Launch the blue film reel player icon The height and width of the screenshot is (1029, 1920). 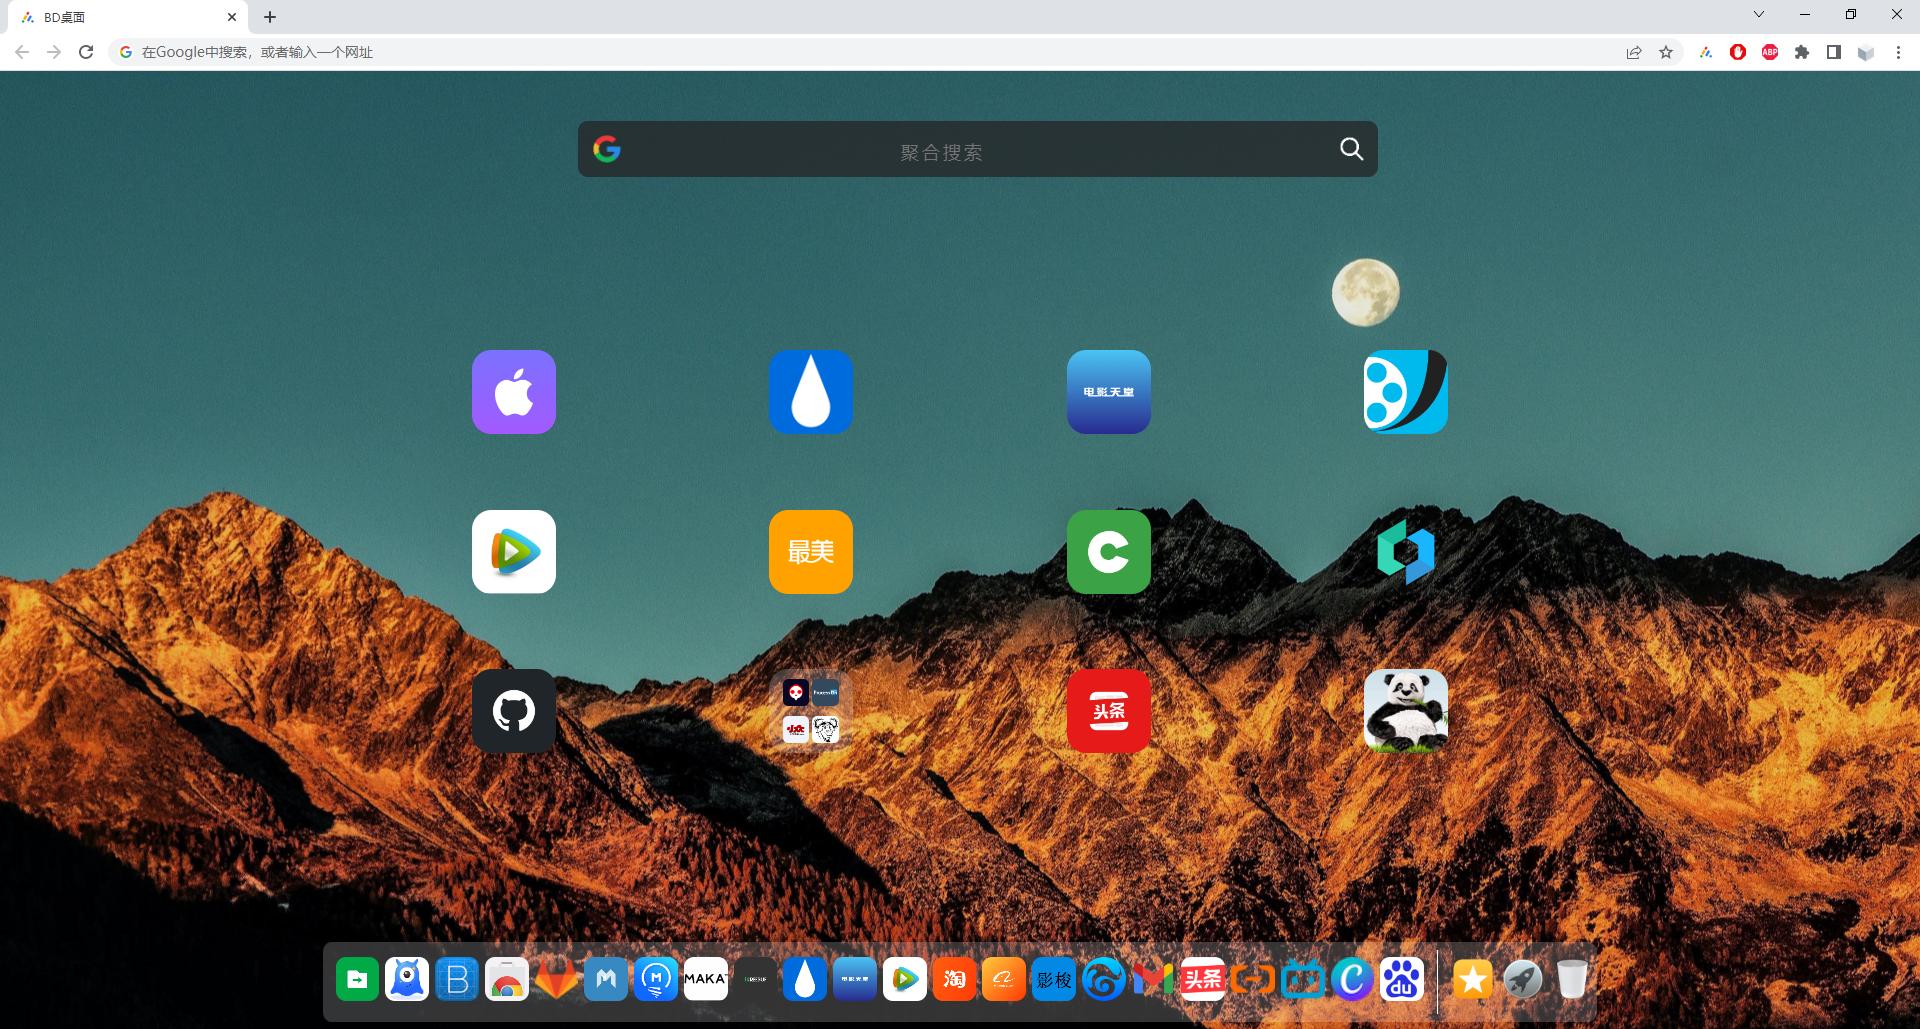(x=1406, y=392)
